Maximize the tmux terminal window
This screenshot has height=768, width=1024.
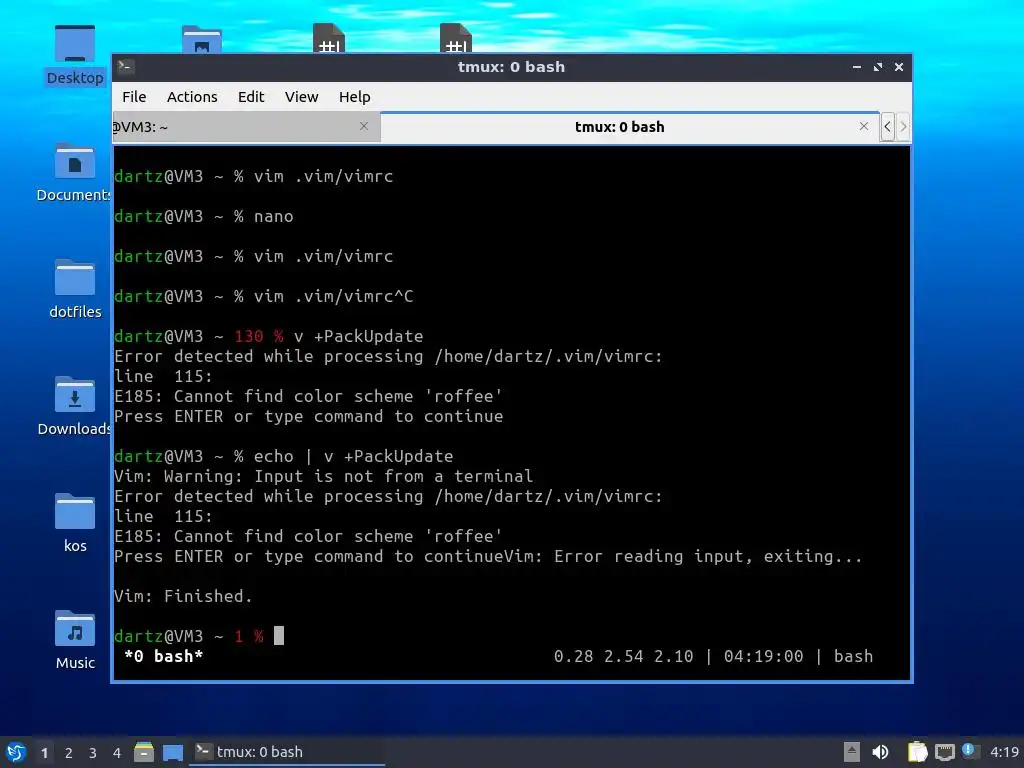[x=878, y=67]
